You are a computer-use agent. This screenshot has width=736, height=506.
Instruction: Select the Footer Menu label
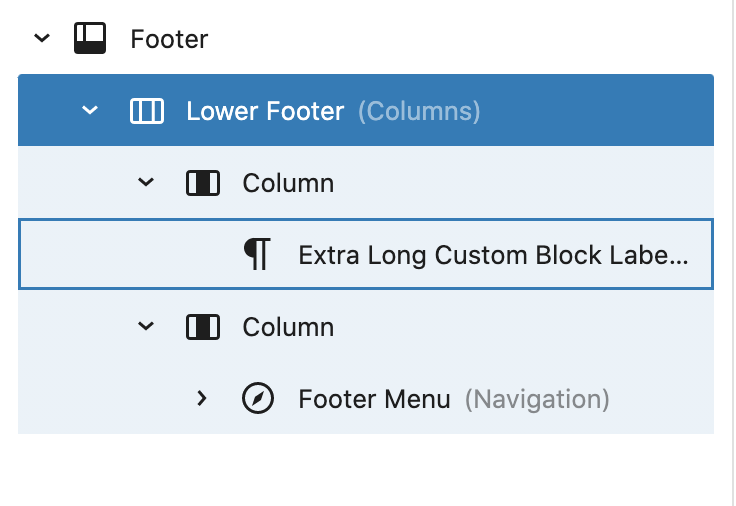point(374,399)
